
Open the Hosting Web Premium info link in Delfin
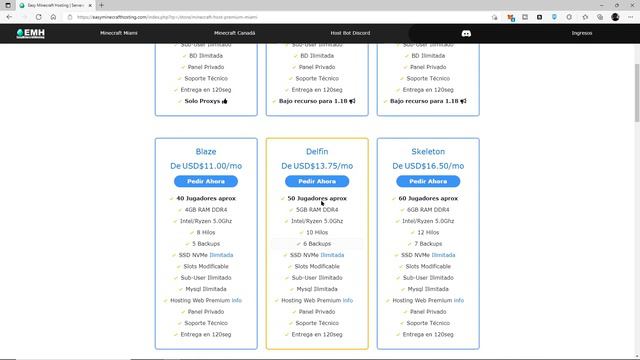348,300
